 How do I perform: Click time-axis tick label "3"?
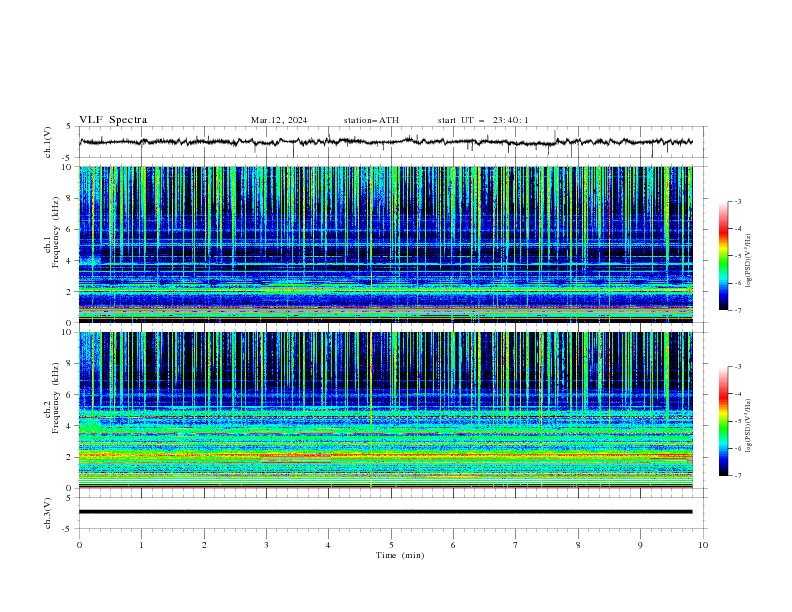point(266,545)
